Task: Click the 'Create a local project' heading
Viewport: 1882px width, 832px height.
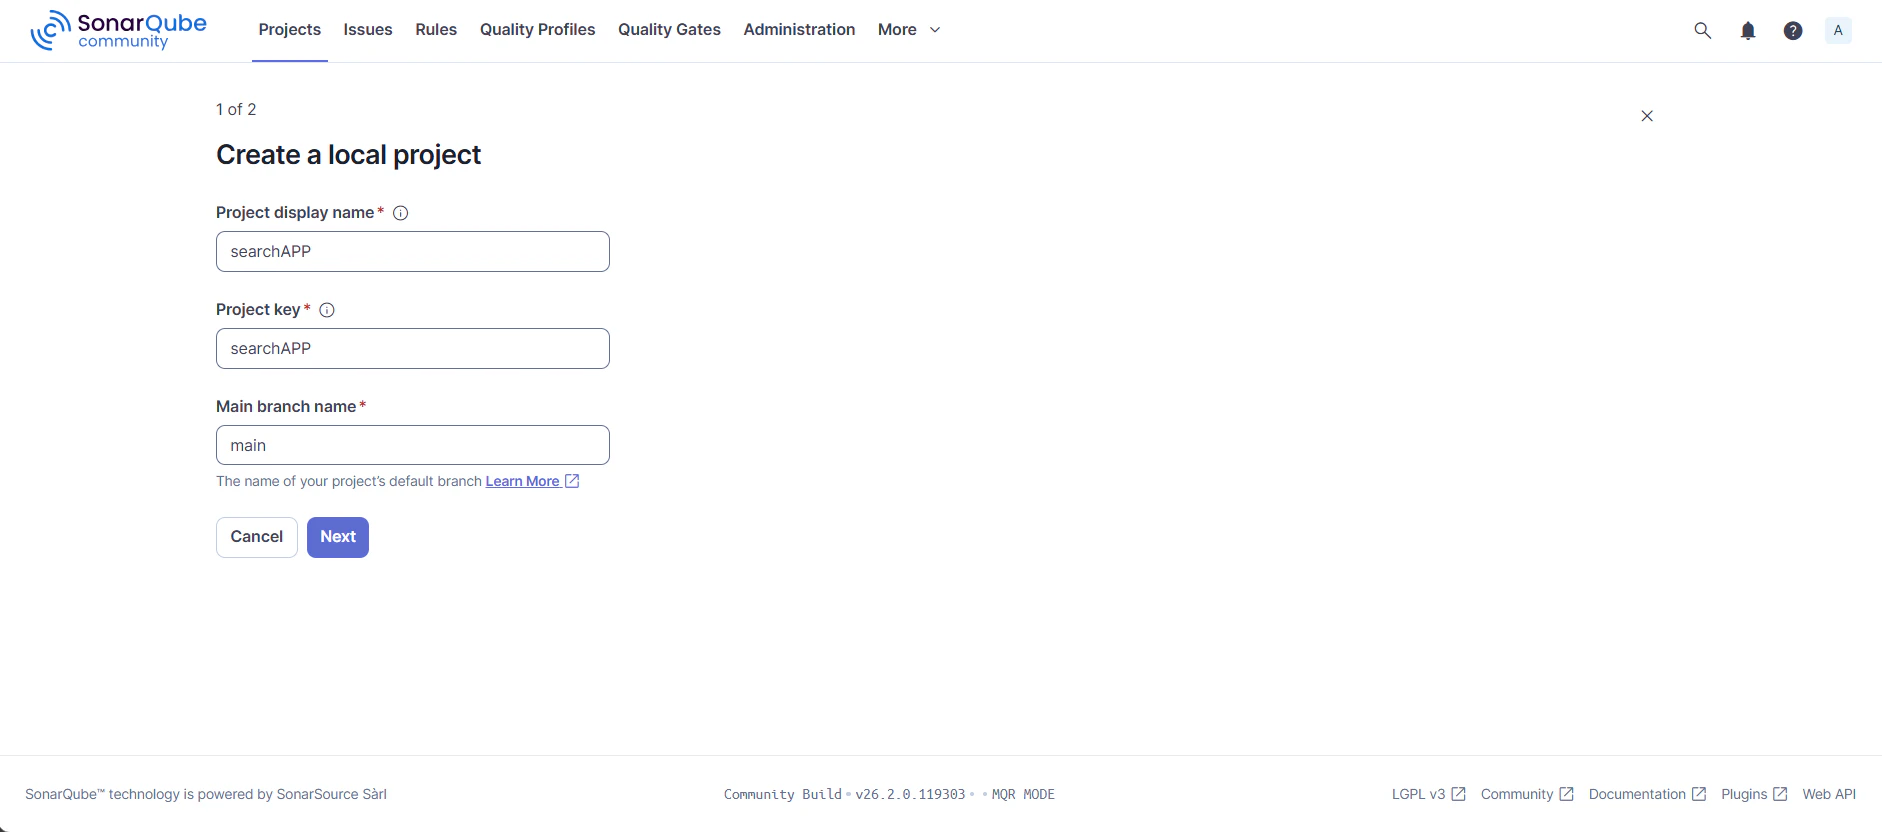Action: pos(349,155)
